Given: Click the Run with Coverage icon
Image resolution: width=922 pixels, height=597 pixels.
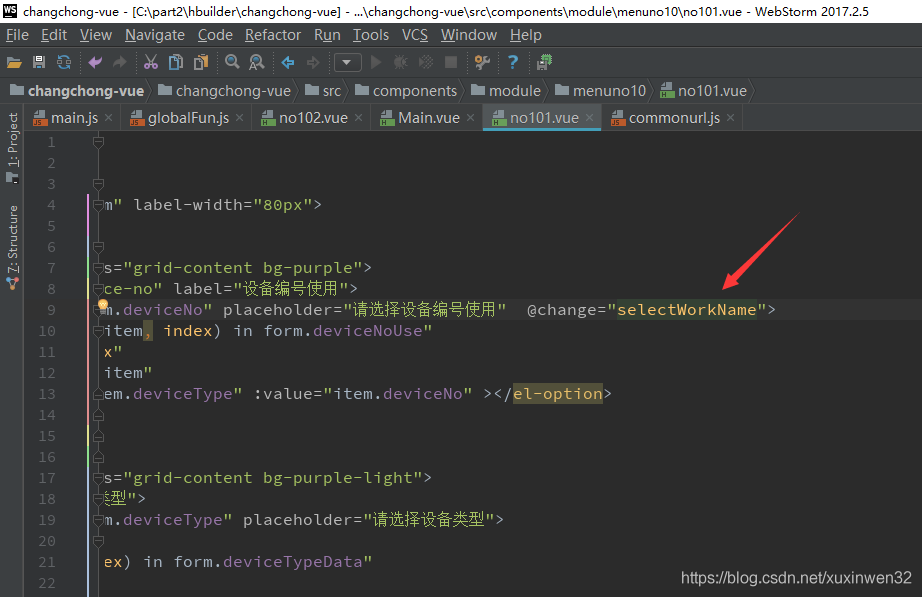Looking at the screenshot, I should (x=426, y=62).
